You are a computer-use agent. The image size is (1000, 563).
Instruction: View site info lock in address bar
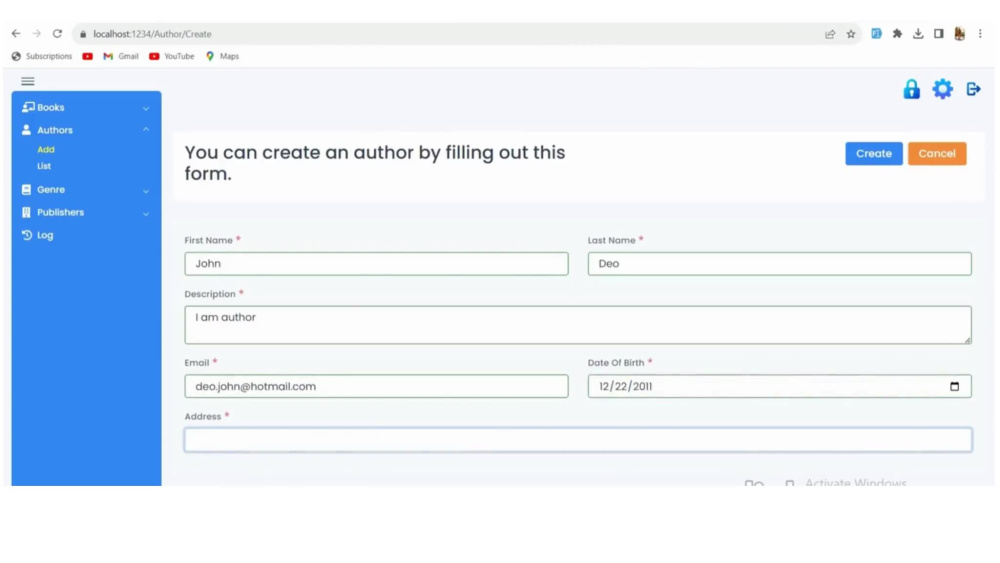83,34
